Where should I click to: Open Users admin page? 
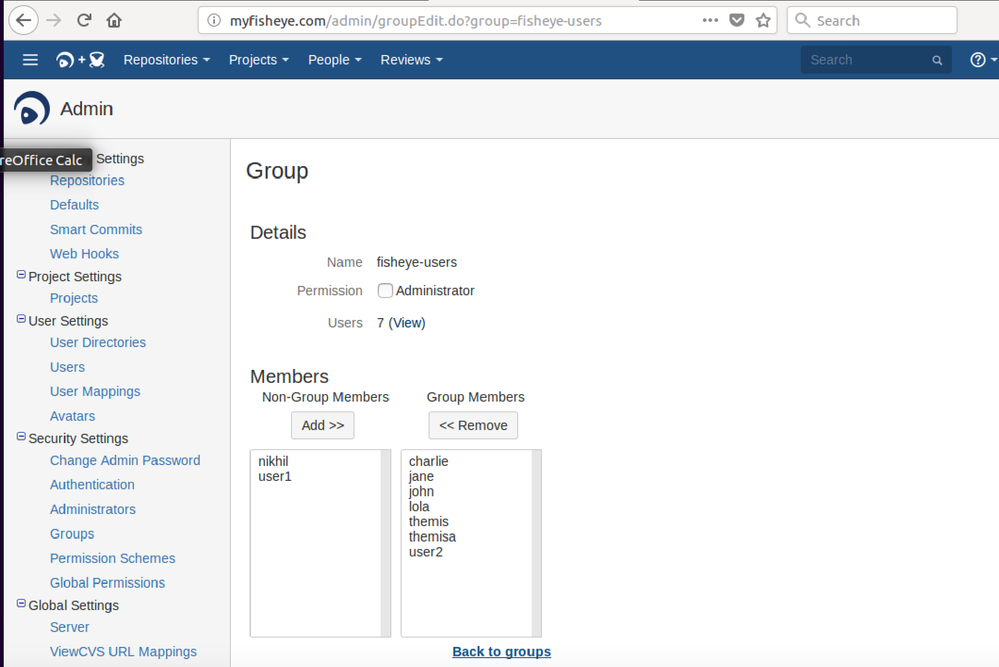68,367
